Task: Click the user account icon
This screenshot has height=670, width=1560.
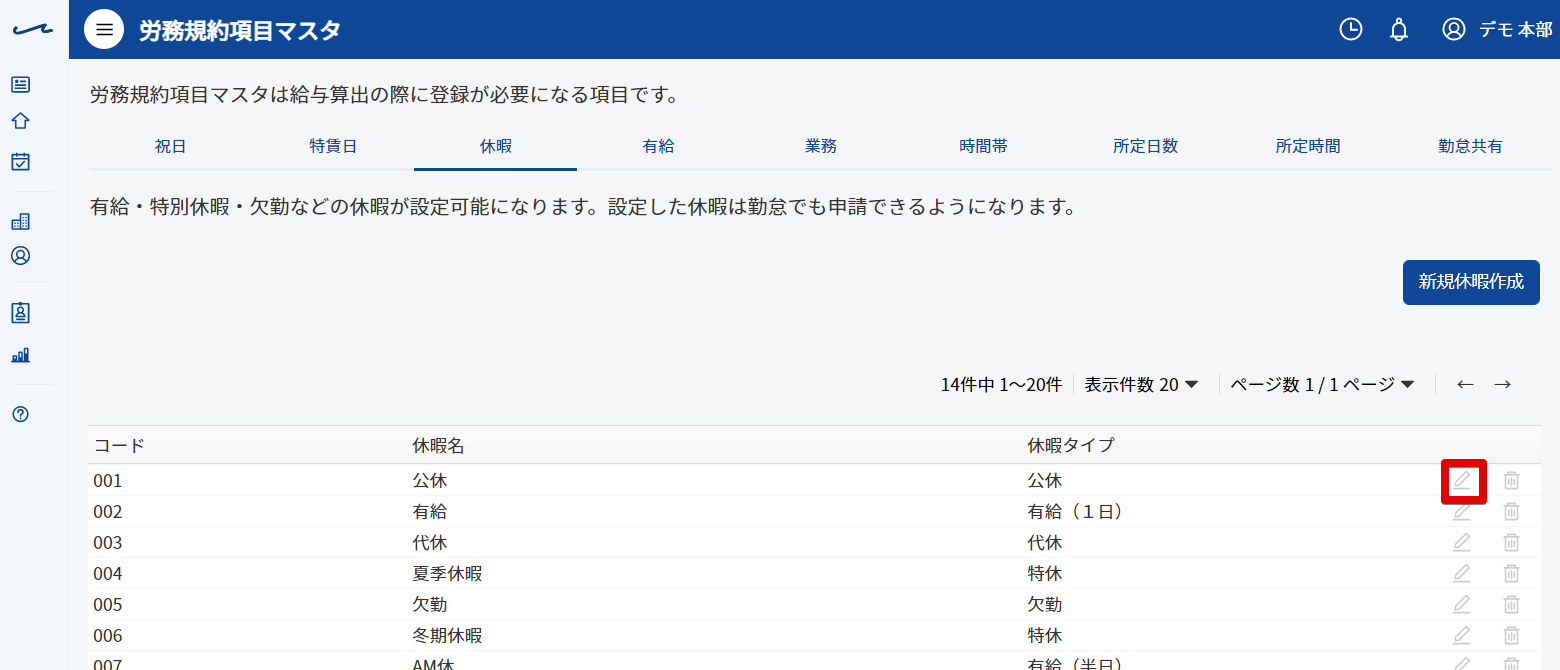Action: [1454, 29]
